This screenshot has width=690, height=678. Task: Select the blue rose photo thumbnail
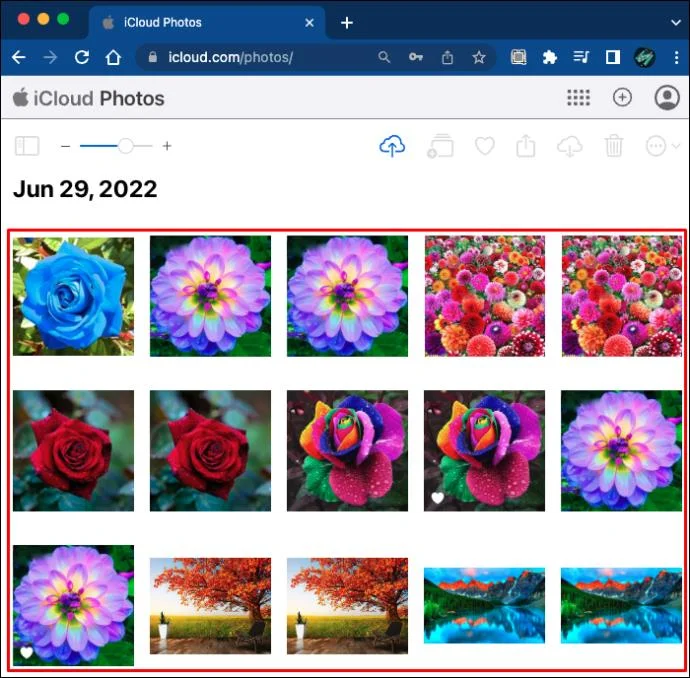[x=73, y=297]
